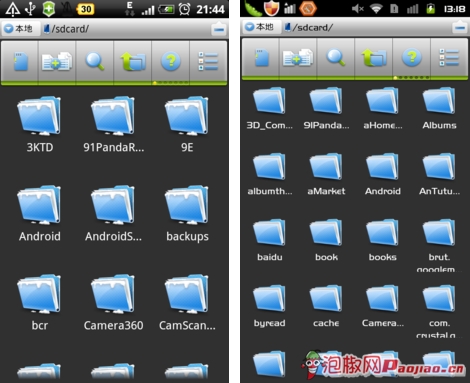The image size is (470, 383).
Task: Tap the alarm clock icon in left status bar
Action: [x=184, y=9]
